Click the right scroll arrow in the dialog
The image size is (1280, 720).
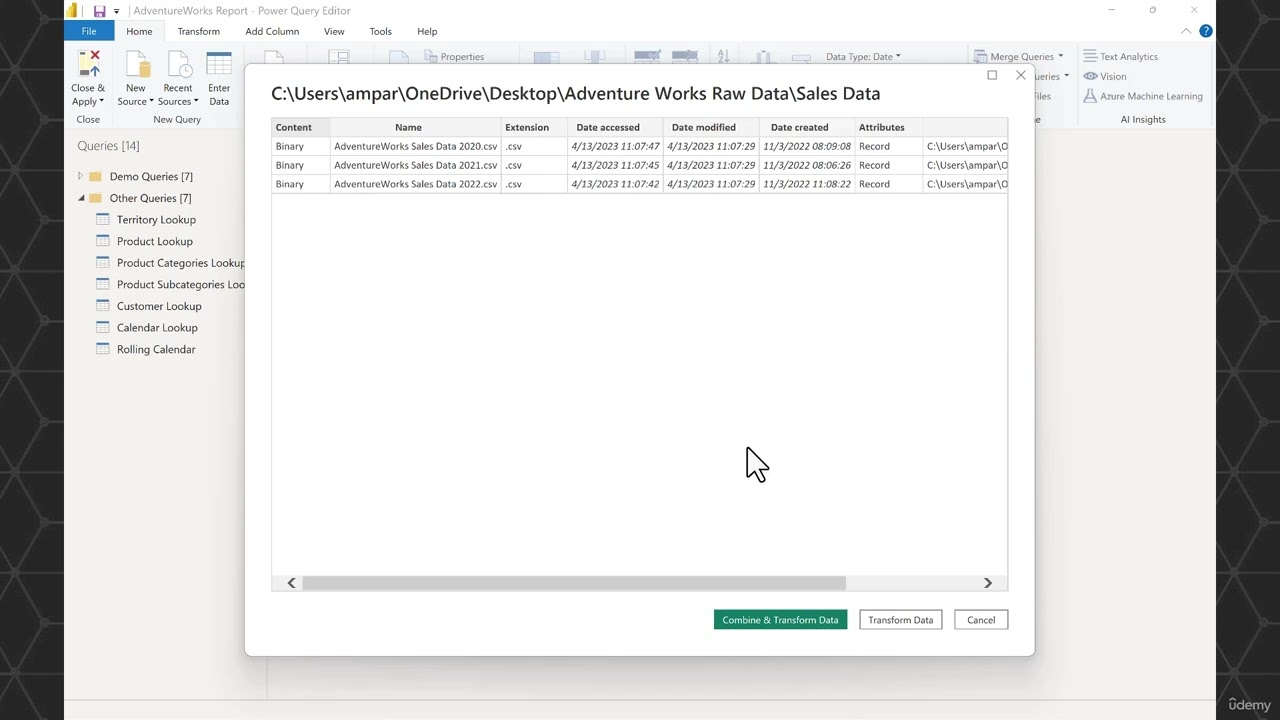click(x=987, y=583)
